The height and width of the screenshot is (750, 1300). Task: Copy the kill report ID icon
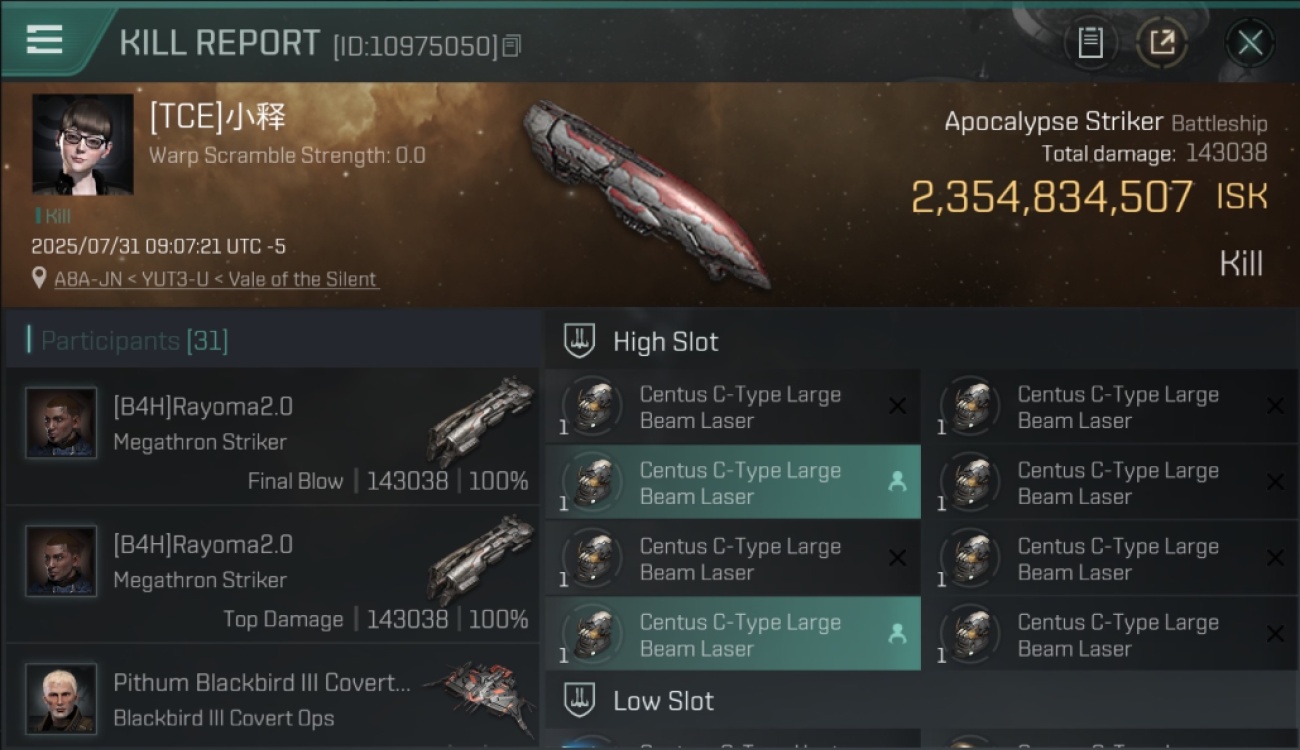[511, 46]
